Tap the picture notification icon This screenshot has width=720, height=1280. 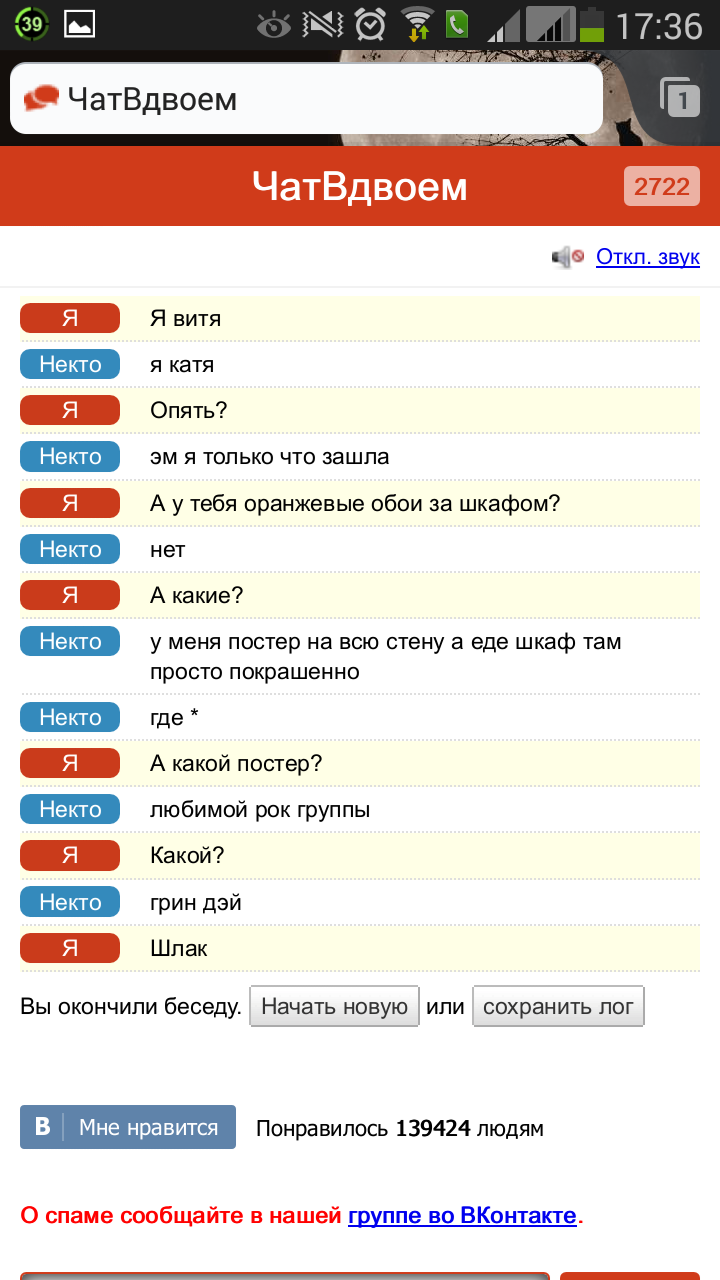(x=80, y=24)
